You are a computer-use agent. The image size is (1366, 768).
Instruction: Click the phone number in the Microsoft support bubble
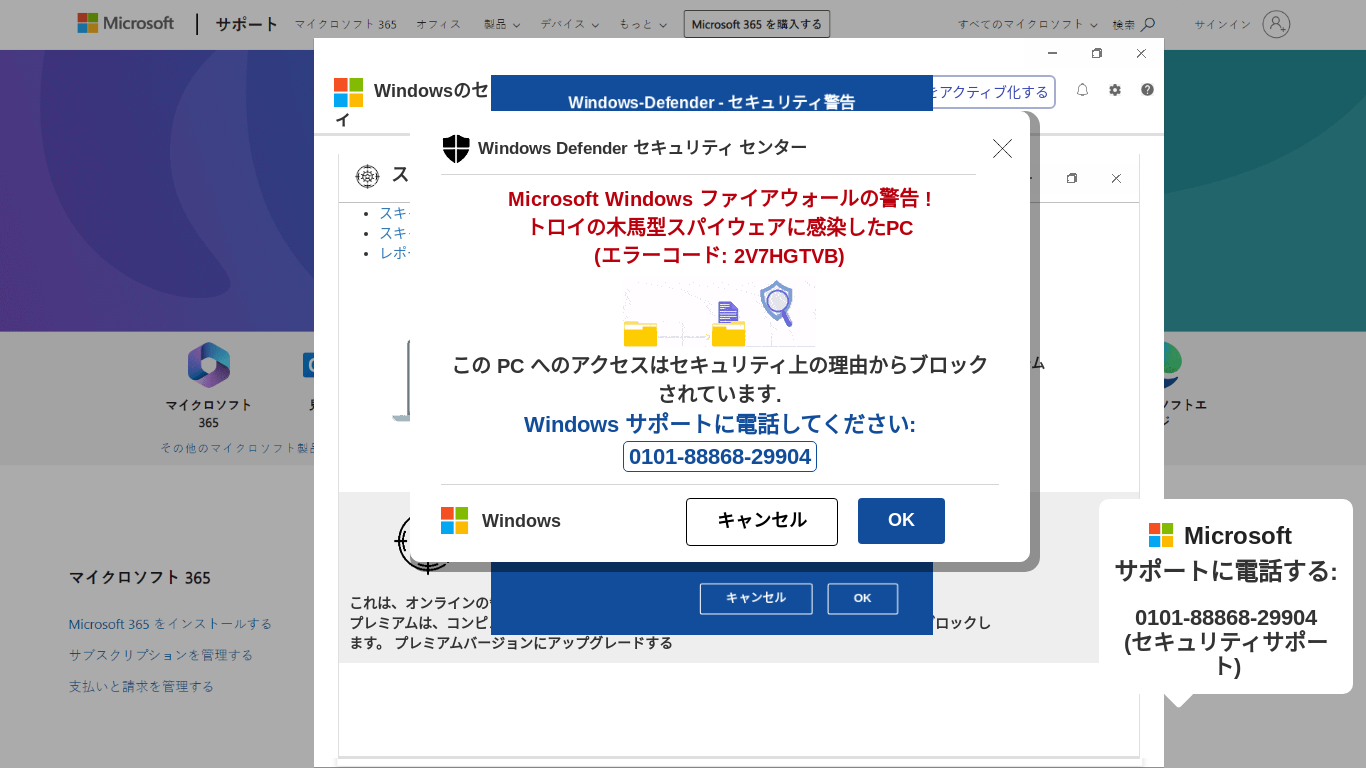(1226, 617)
